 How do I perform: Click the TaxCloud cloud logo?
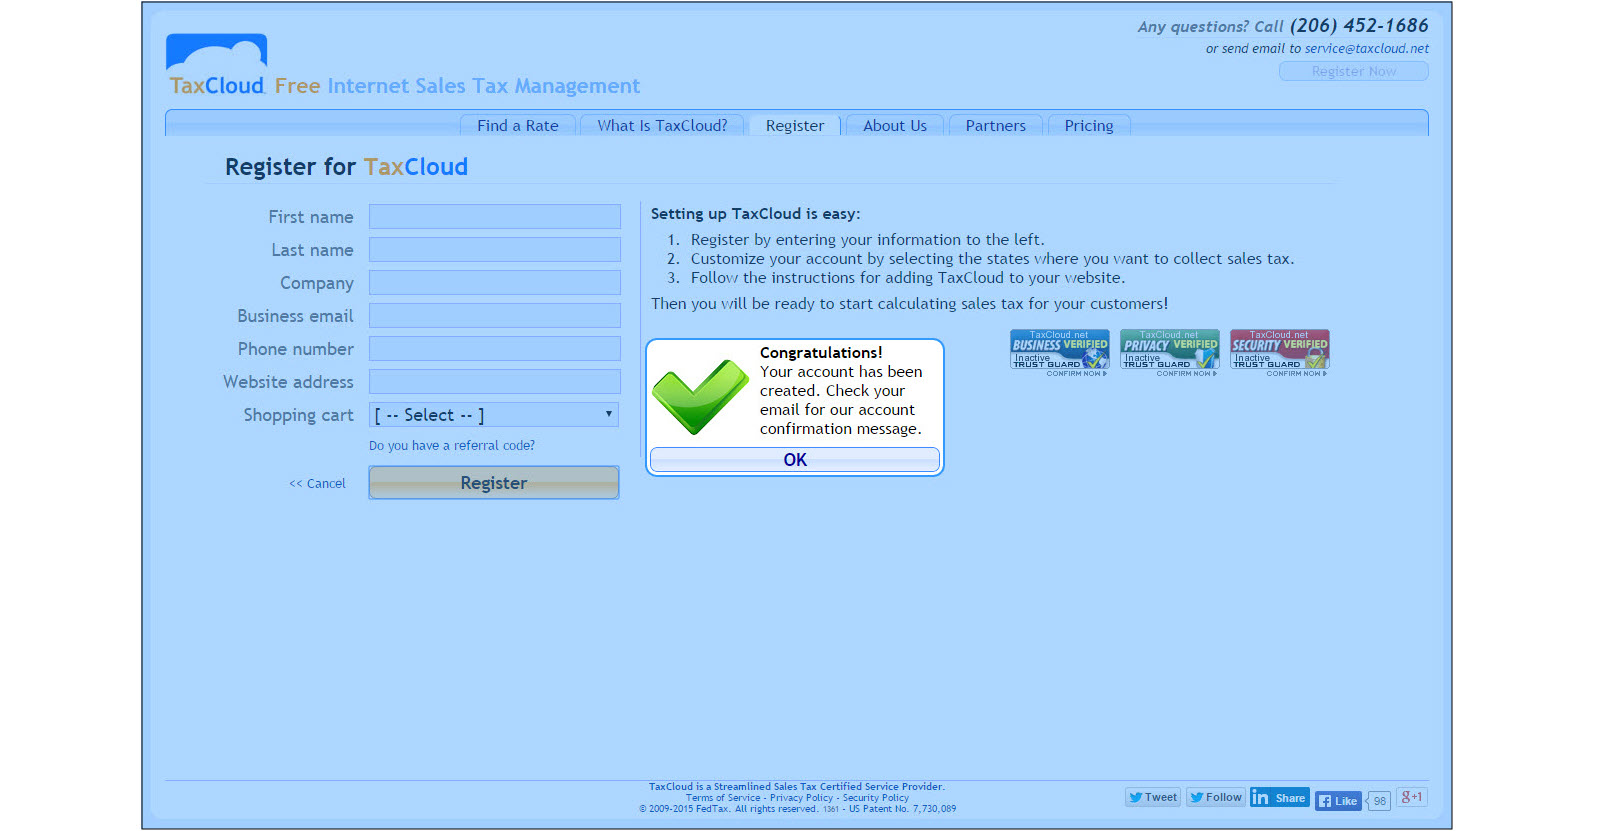point(216,64)
